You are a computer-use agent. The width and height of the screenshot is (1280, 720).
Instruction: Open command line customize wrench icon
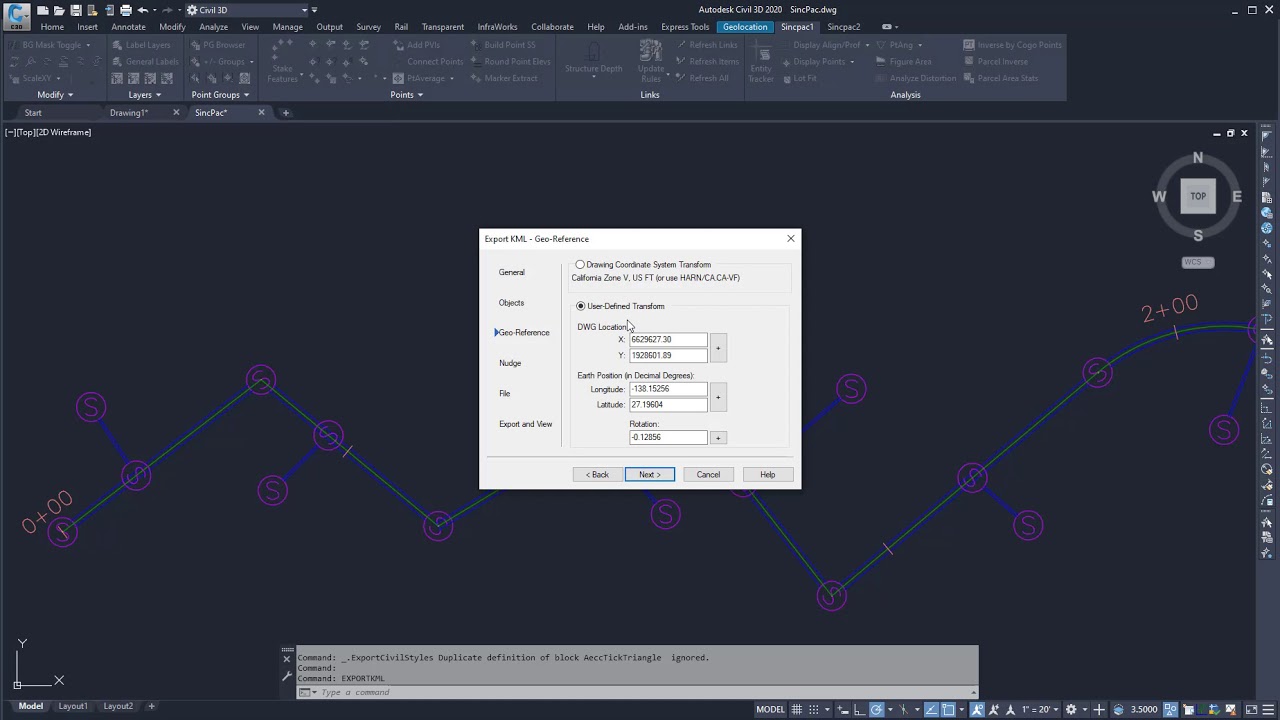(287, 677)
